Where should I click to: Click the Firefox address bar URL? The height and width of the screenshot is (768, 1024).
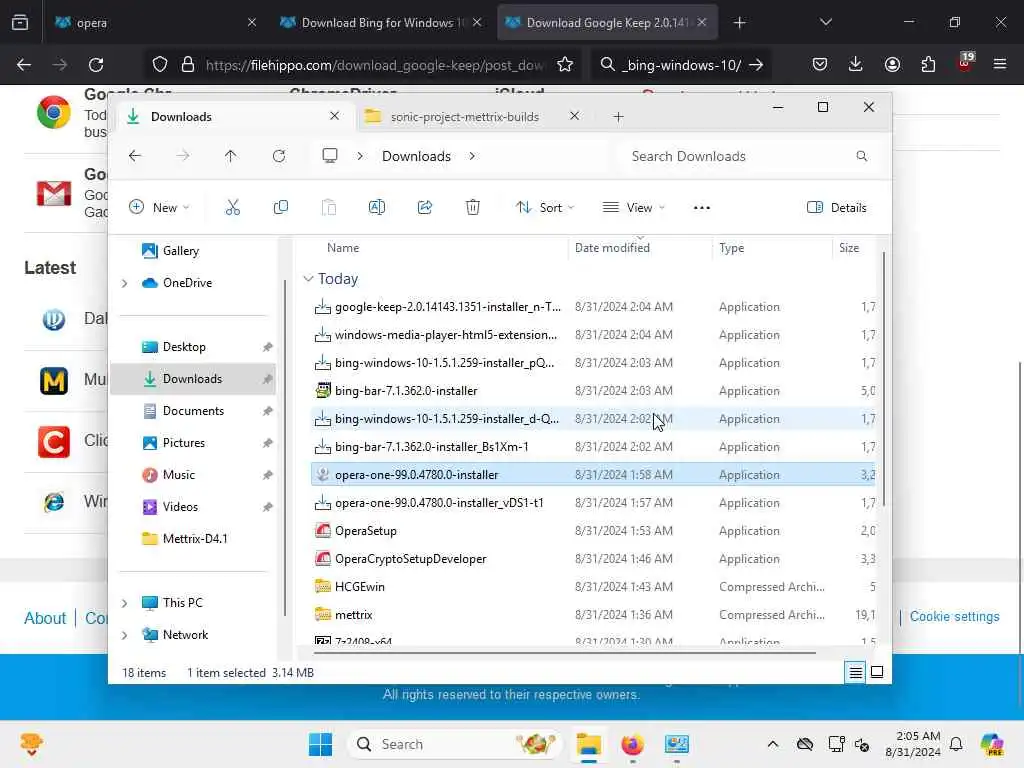click(374, 65)
